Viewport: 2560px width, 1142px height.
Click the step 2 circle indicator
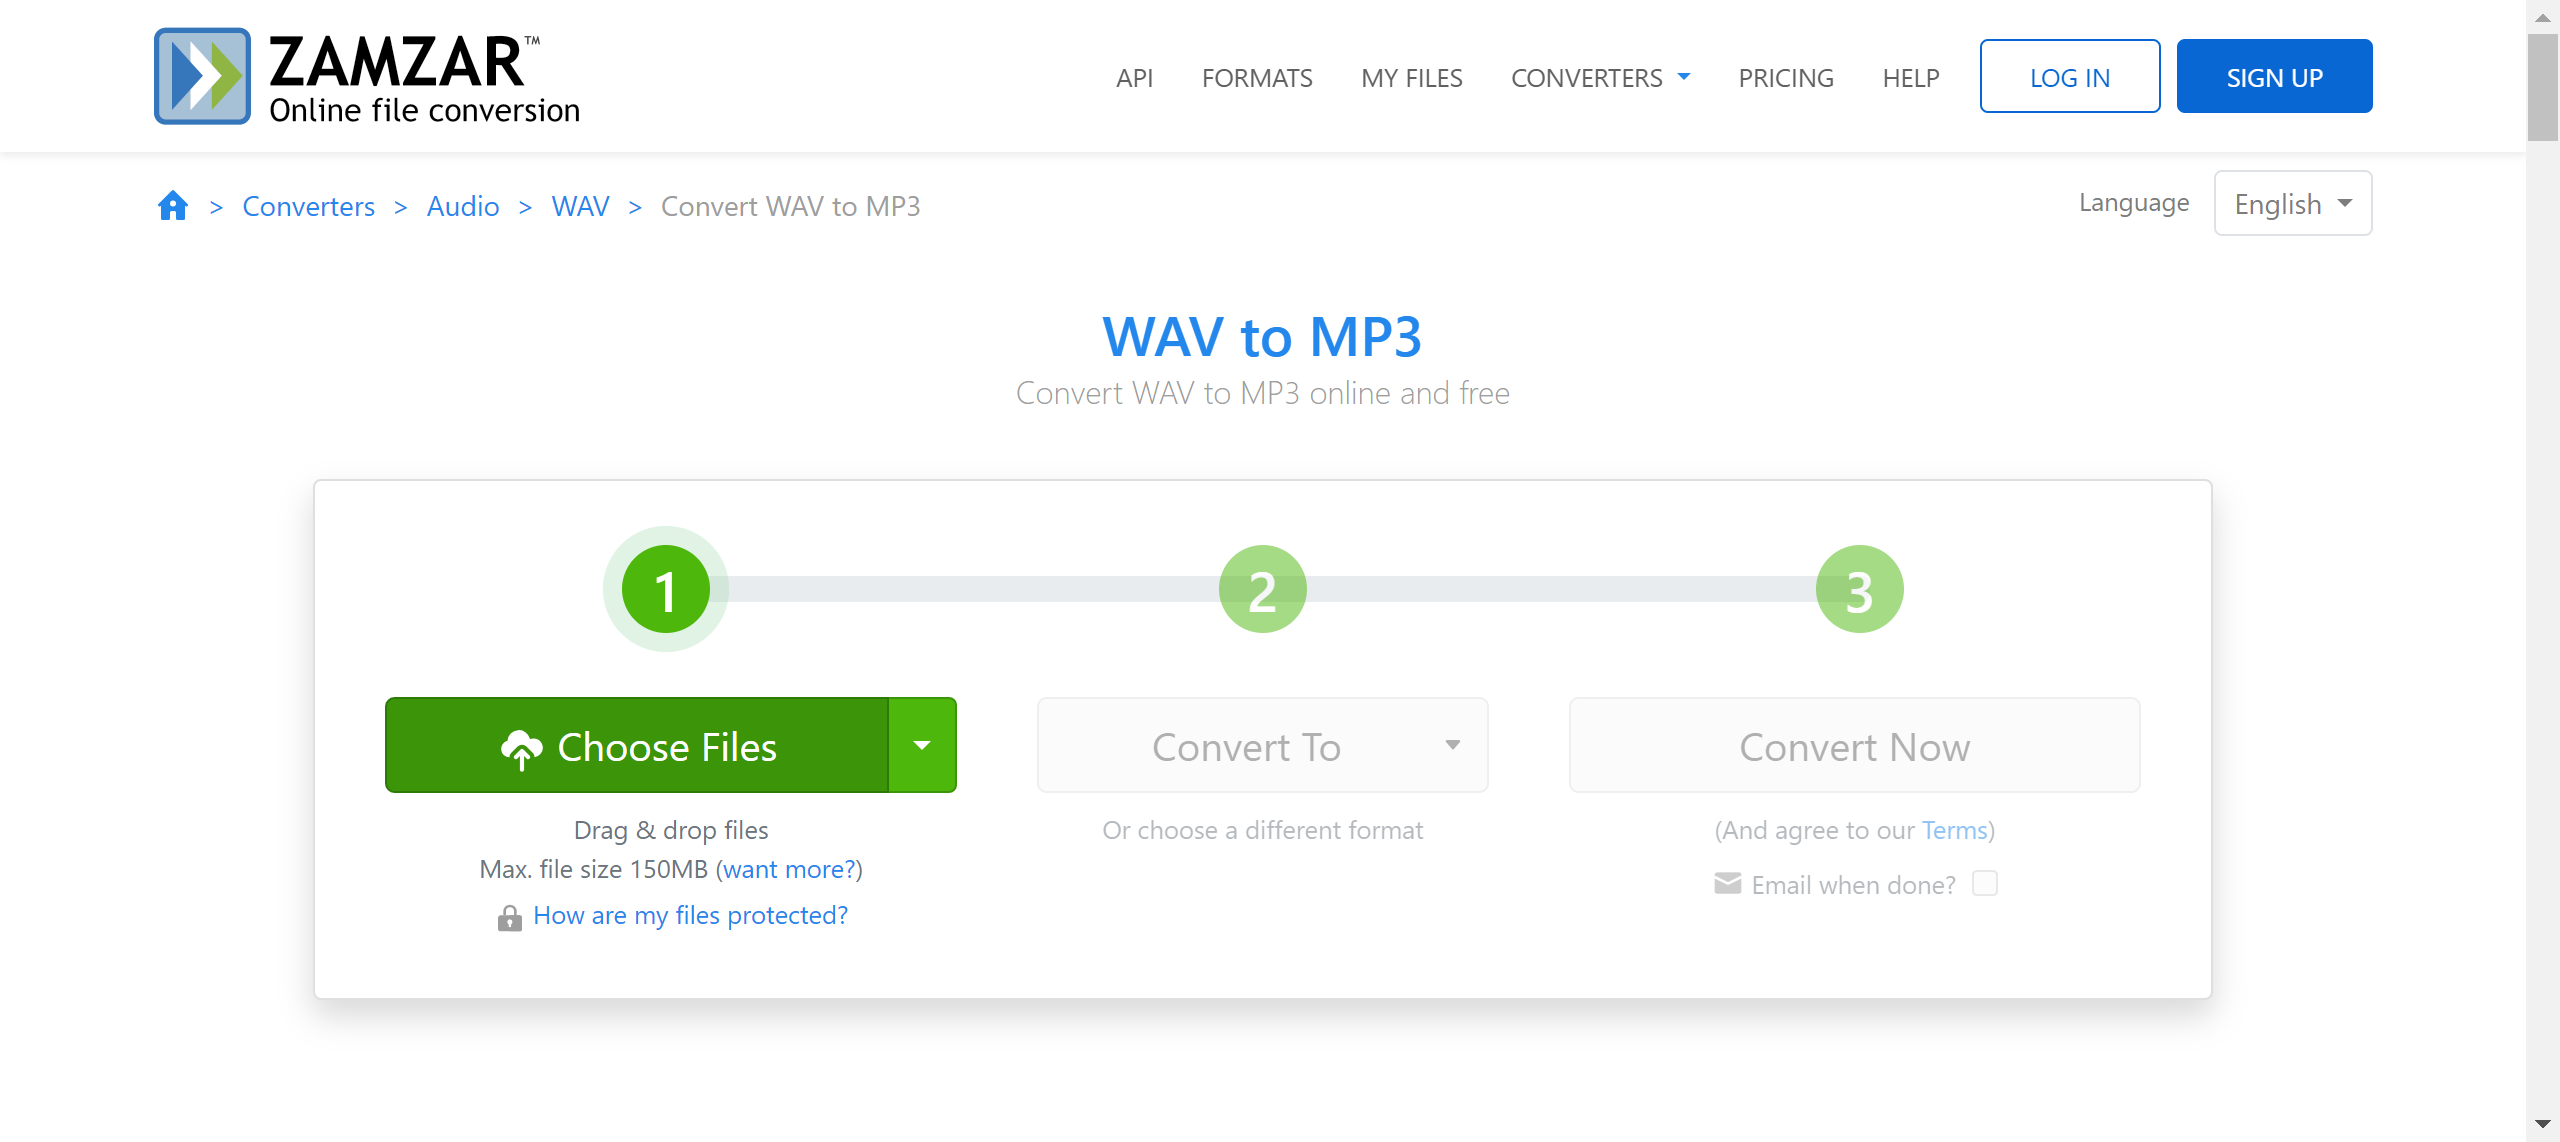coord(1262,590)
